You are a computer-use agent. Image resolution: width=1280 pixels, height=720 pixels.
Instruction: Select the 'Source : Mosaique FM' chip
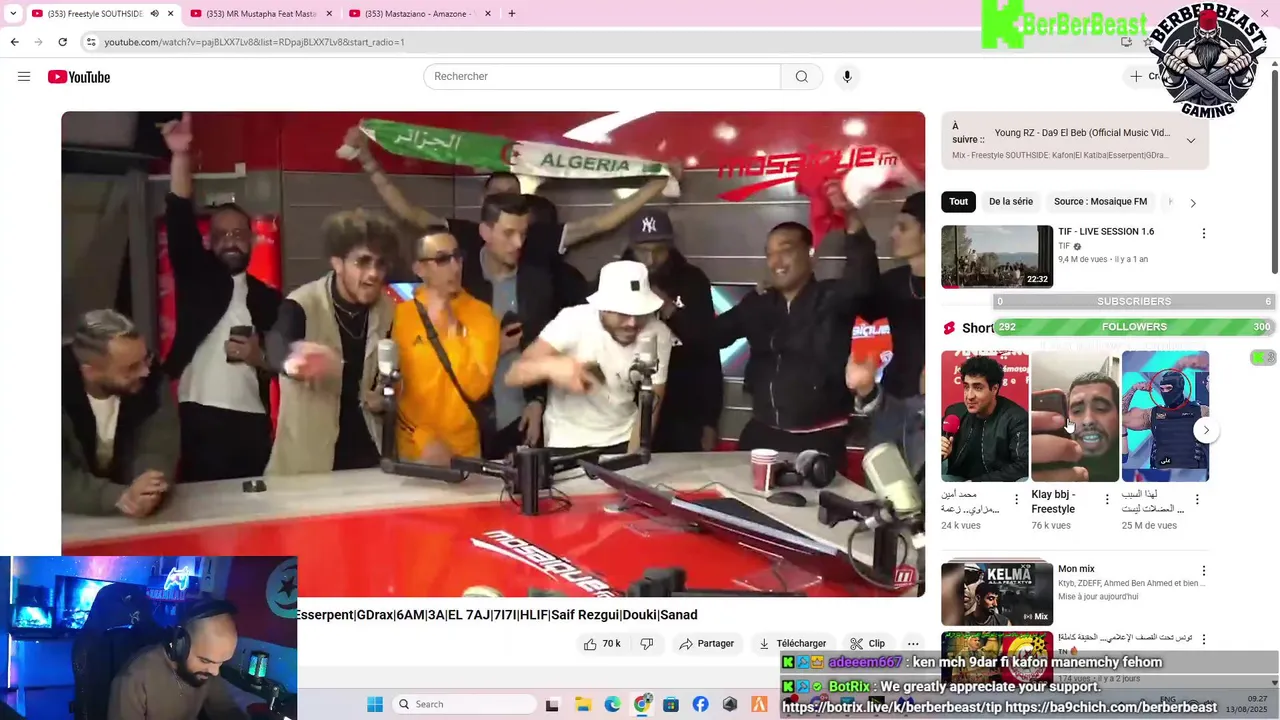coord(1100,202)
